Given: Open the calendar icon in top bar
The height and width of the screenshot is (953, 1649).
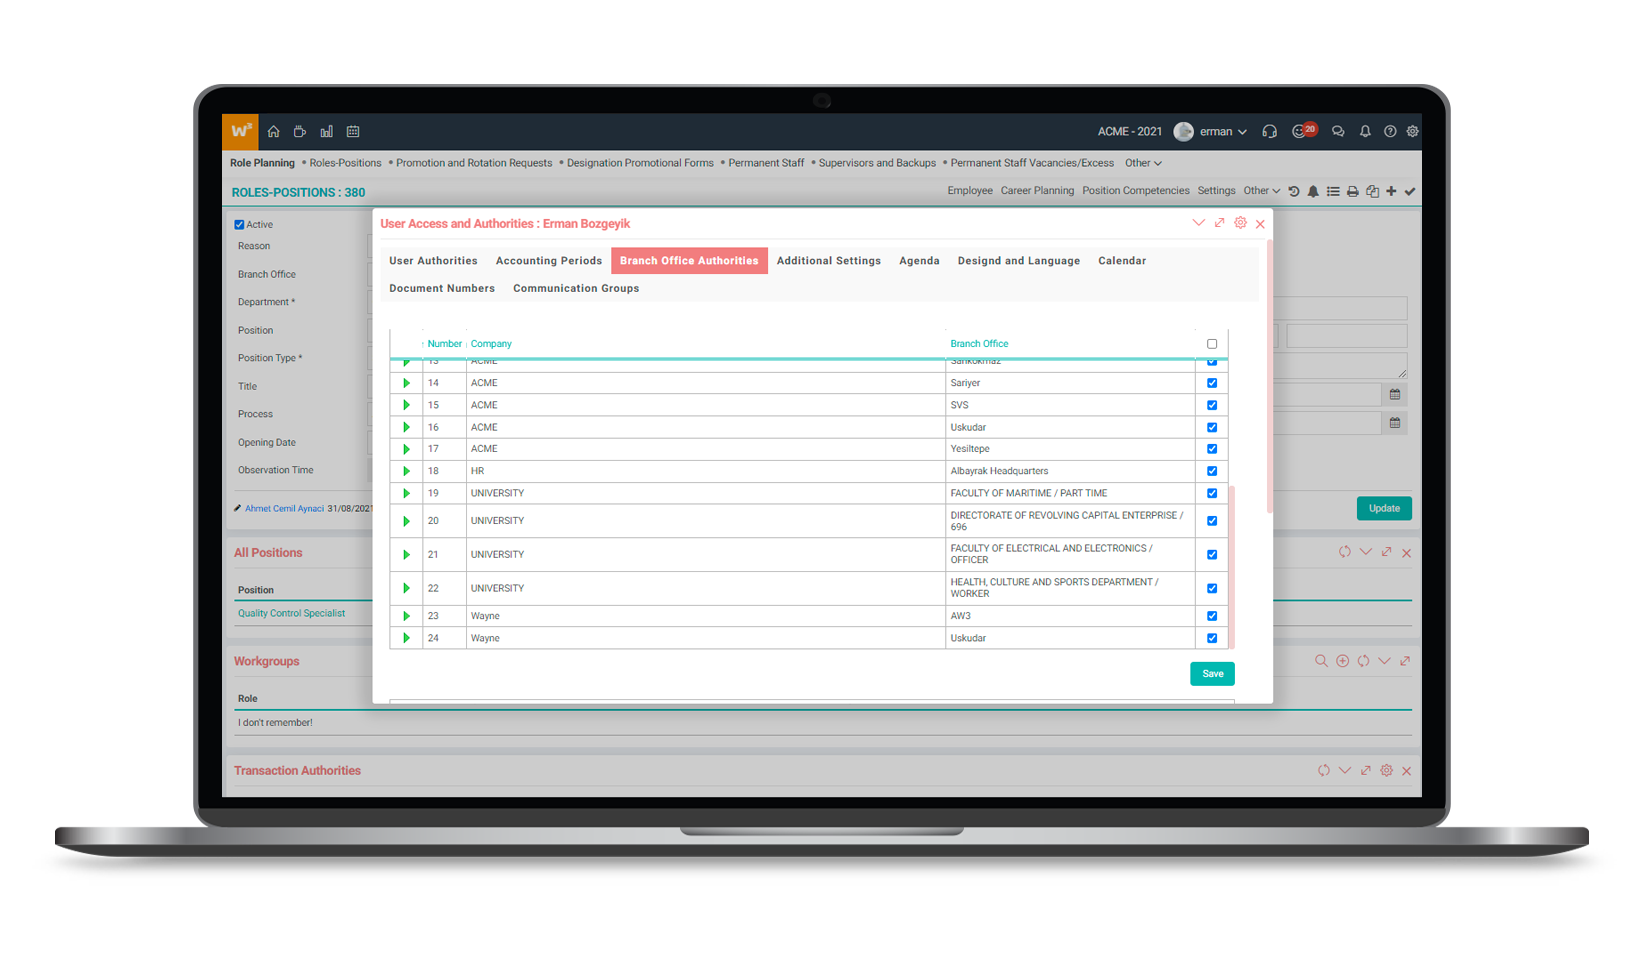Looking at the screenshot, I should coord(353,131).
